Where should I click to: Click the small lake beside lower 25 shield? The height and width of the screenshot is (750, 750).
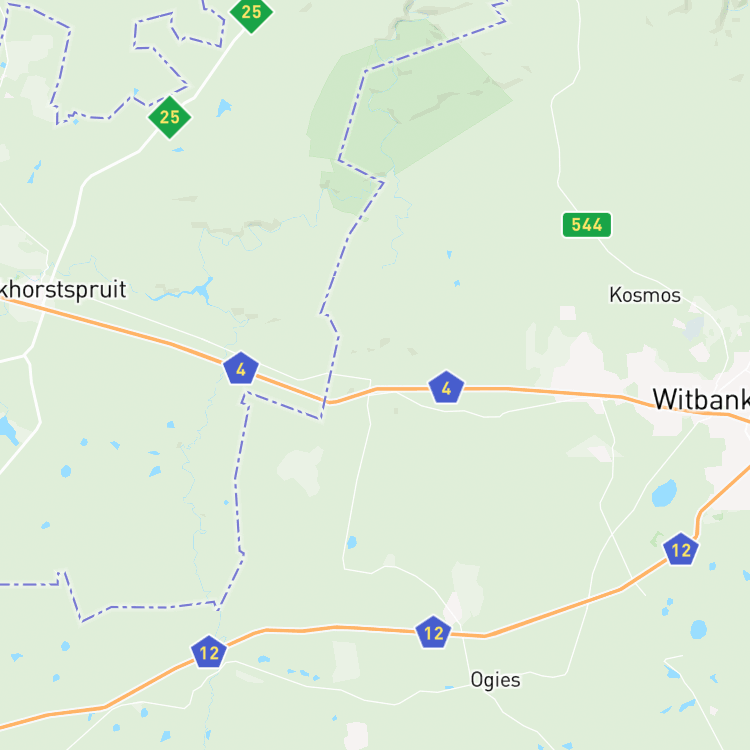tap(223, 108)
